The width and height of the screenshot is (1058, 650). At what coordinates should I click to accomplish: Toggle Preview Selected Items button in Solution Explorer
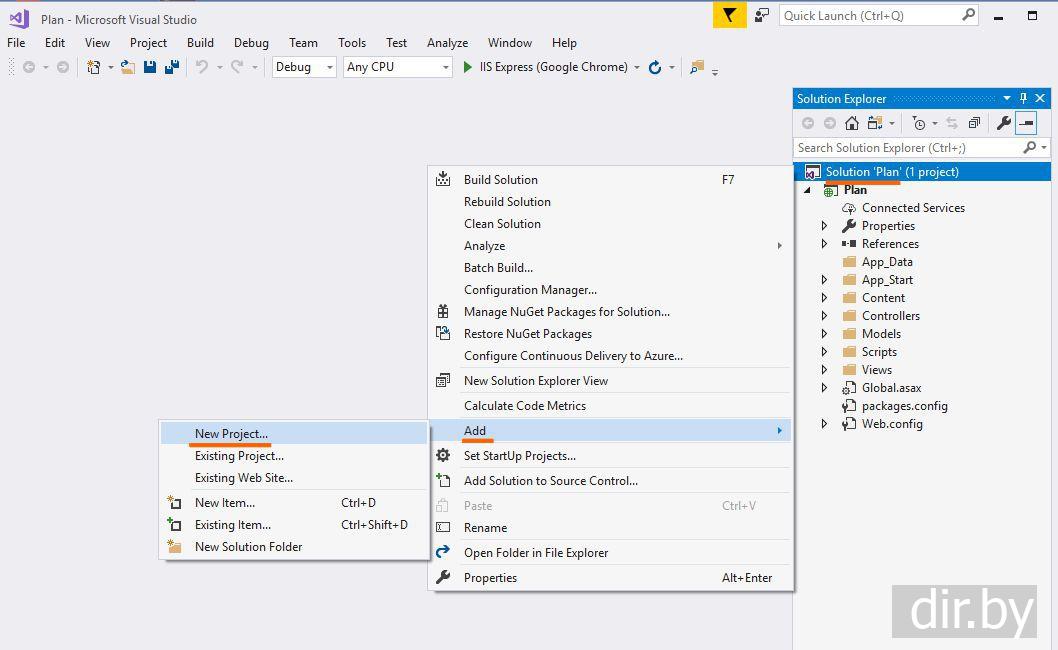[1026, 123]
